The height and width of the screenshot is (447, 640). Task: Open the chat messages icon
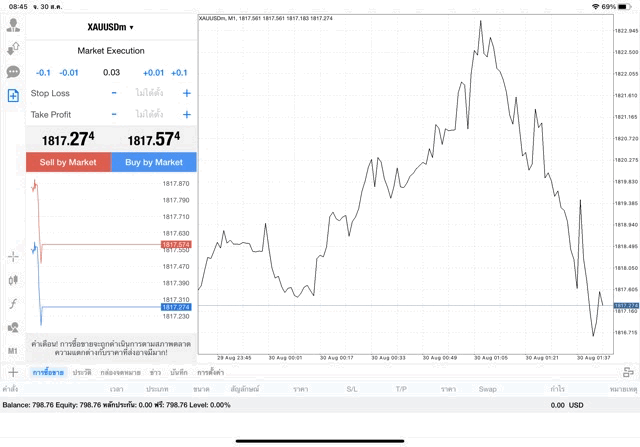[x=13, y=72]
